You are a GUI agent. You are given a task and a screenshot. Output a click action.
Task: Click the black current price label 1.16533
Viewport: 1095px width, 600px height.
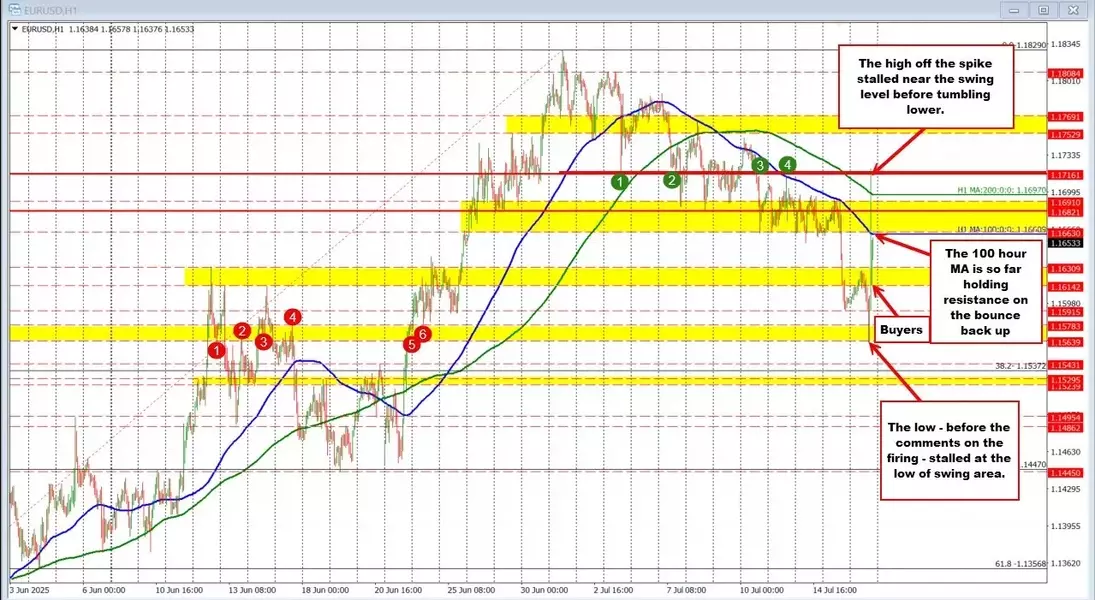1065,243
